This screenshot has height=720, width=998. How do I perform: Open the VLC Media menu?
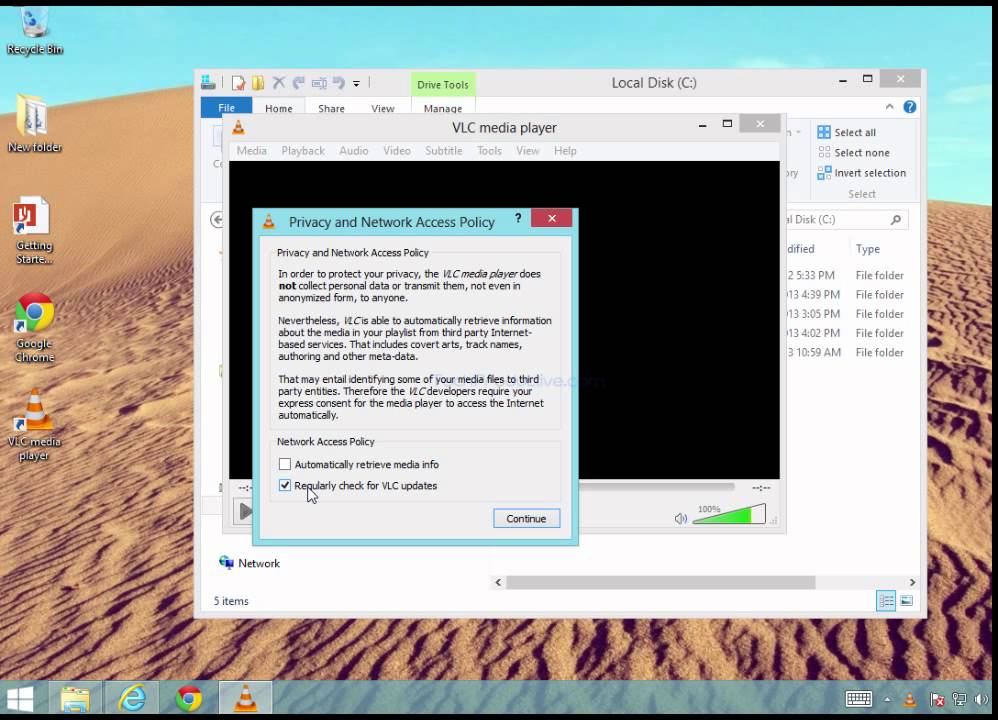(251, 151)
